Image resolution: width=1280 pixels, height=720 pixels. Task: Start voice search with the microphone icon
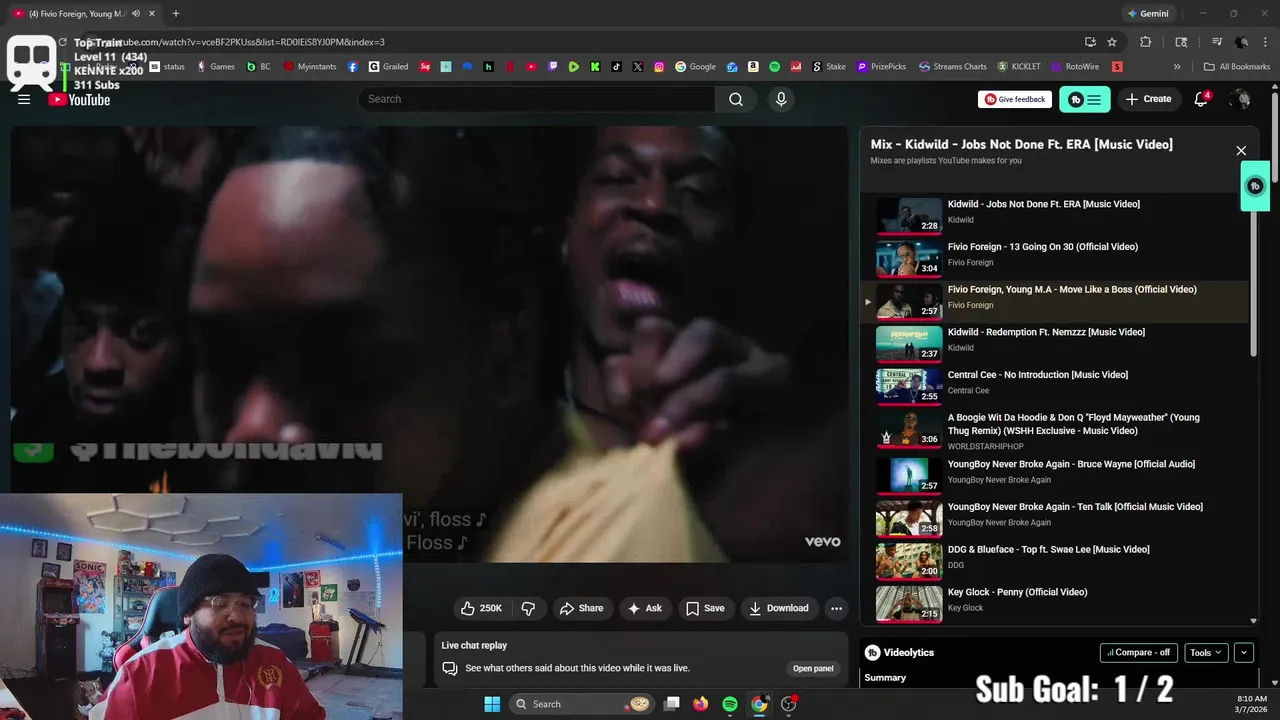click(781, 99)
